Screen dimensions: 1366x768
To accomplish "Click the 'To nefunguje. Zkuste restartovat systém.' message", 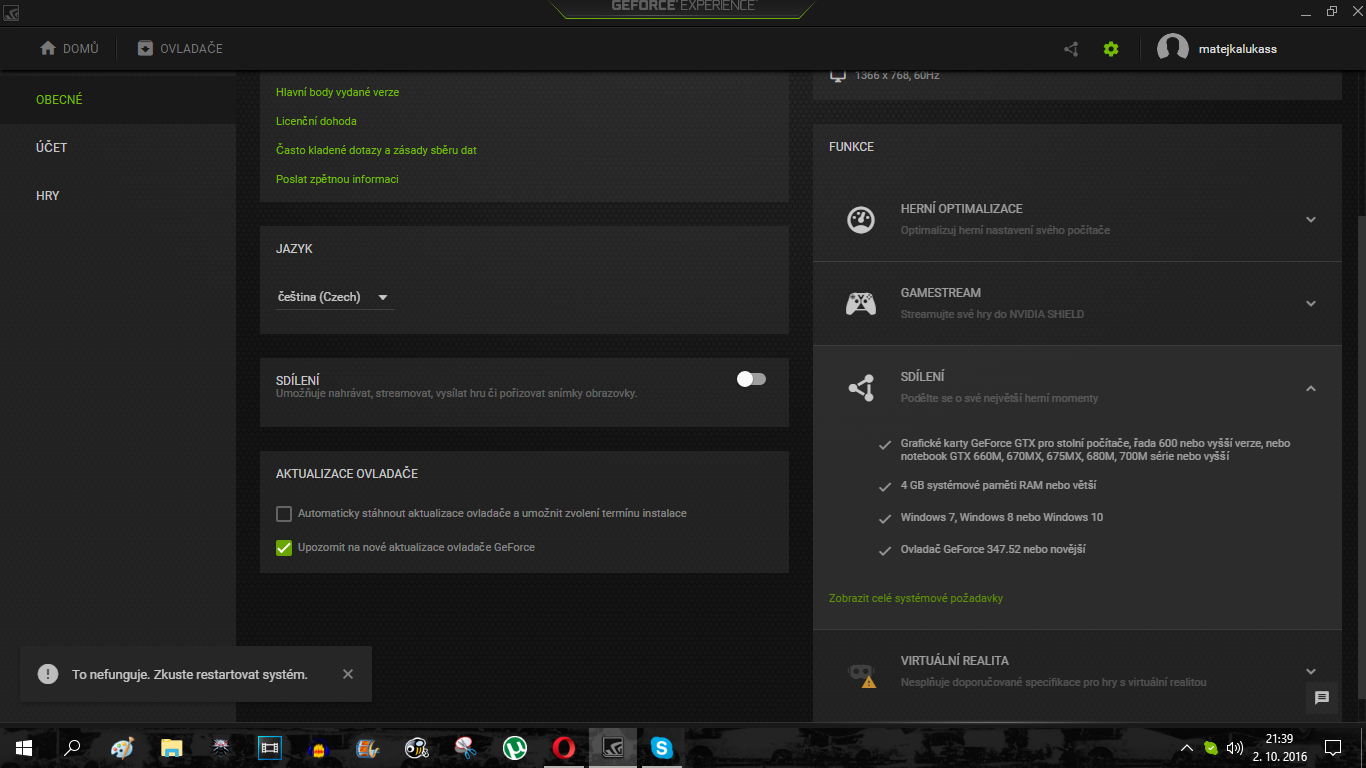I will pyautogui.click(x=190, y=674).
